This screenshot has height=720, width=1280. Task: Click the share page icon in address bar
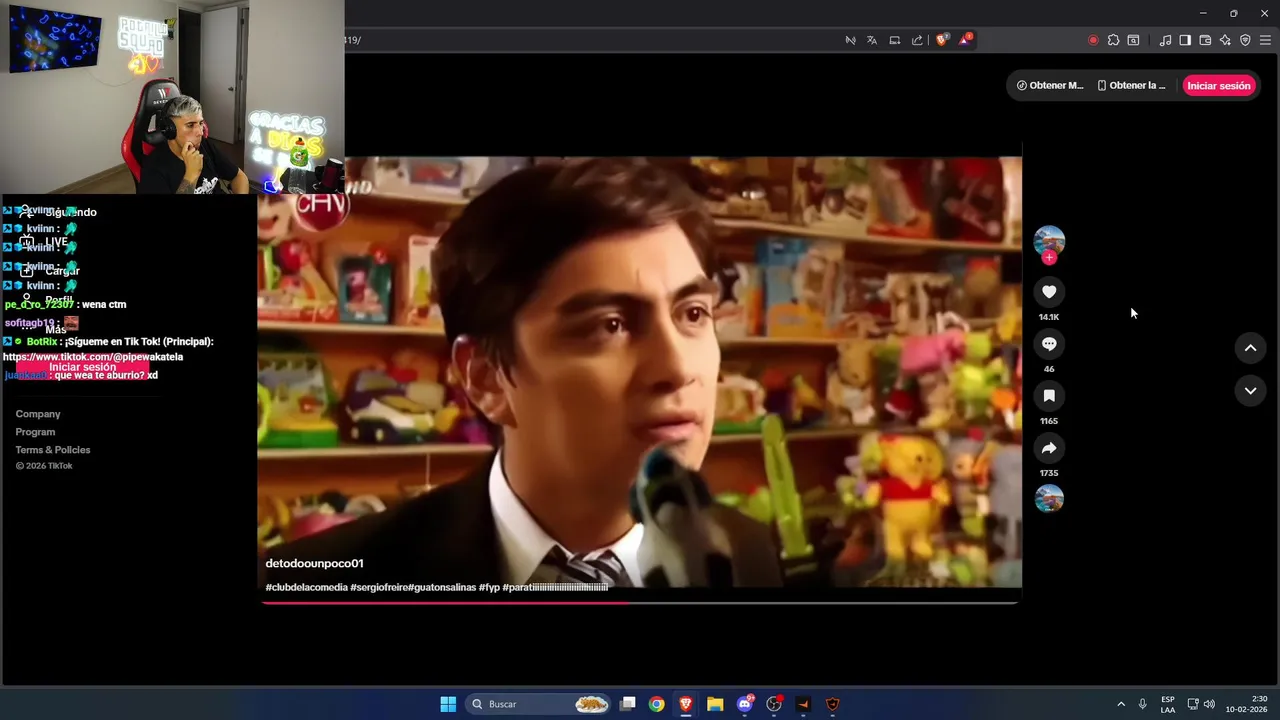[x=917, y=40]
